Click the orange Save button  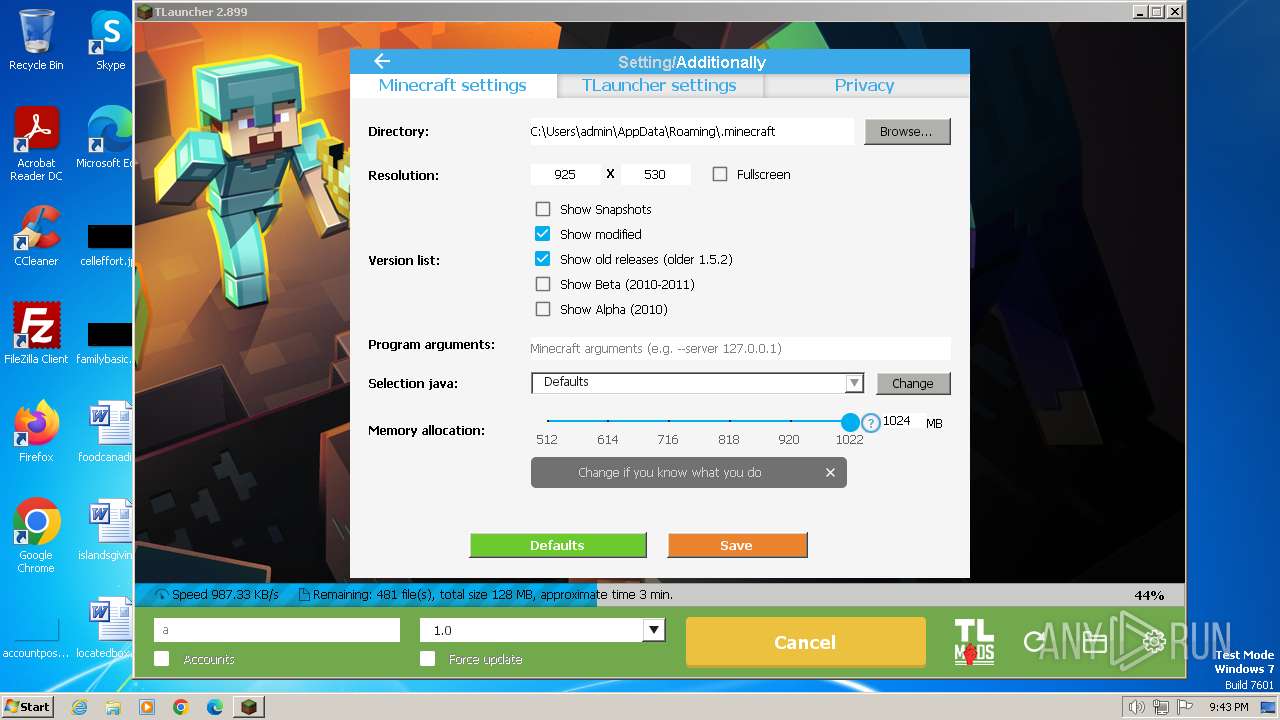[737, 545]
